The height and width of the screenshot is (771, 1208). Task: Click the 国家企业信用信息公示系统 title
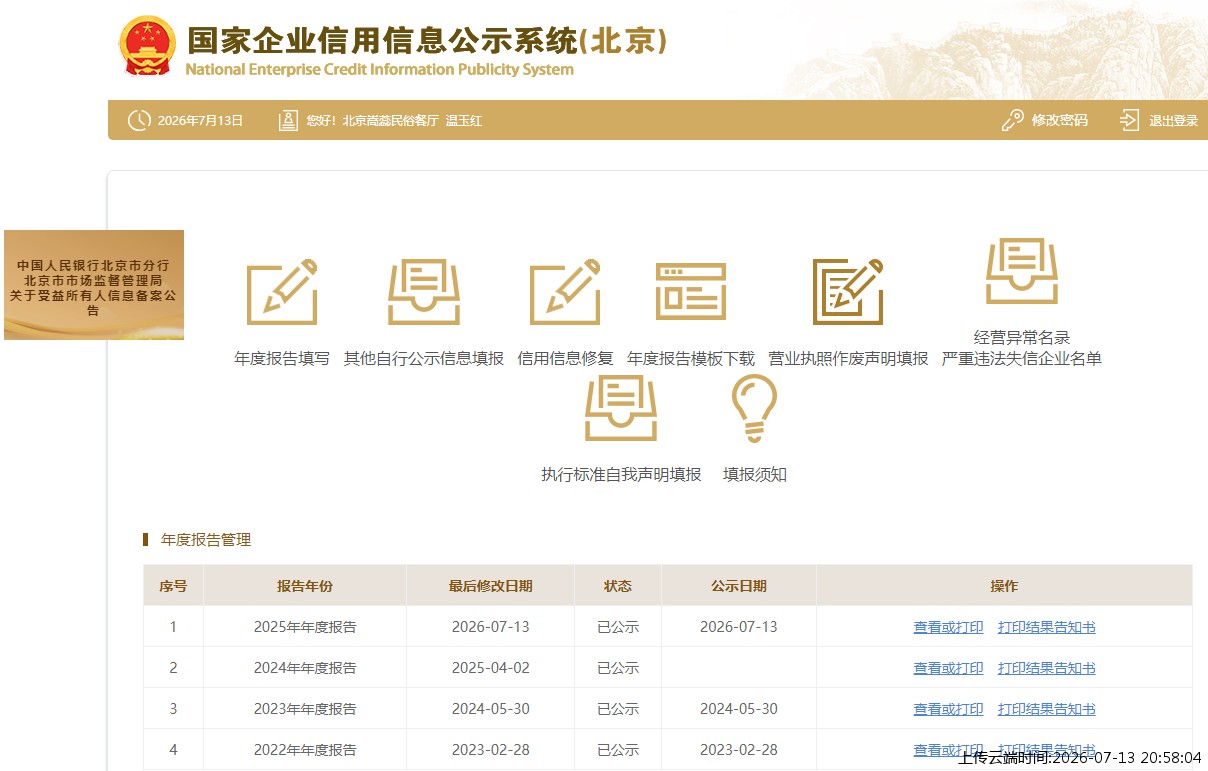pyautogui.click(x=427, y=41)
